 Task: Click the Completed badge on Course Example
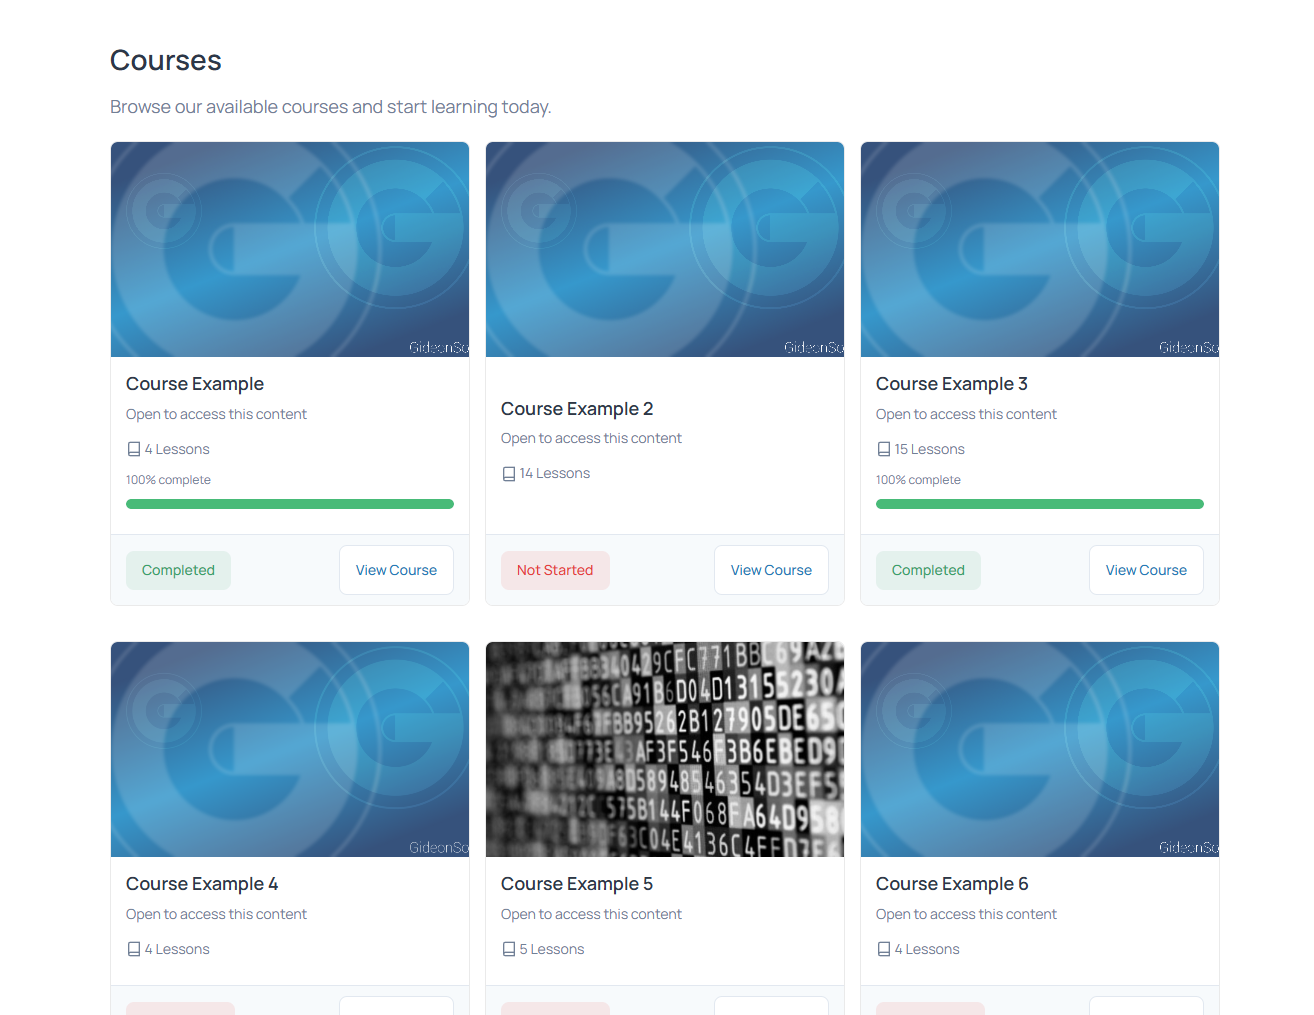click(178, 570)
